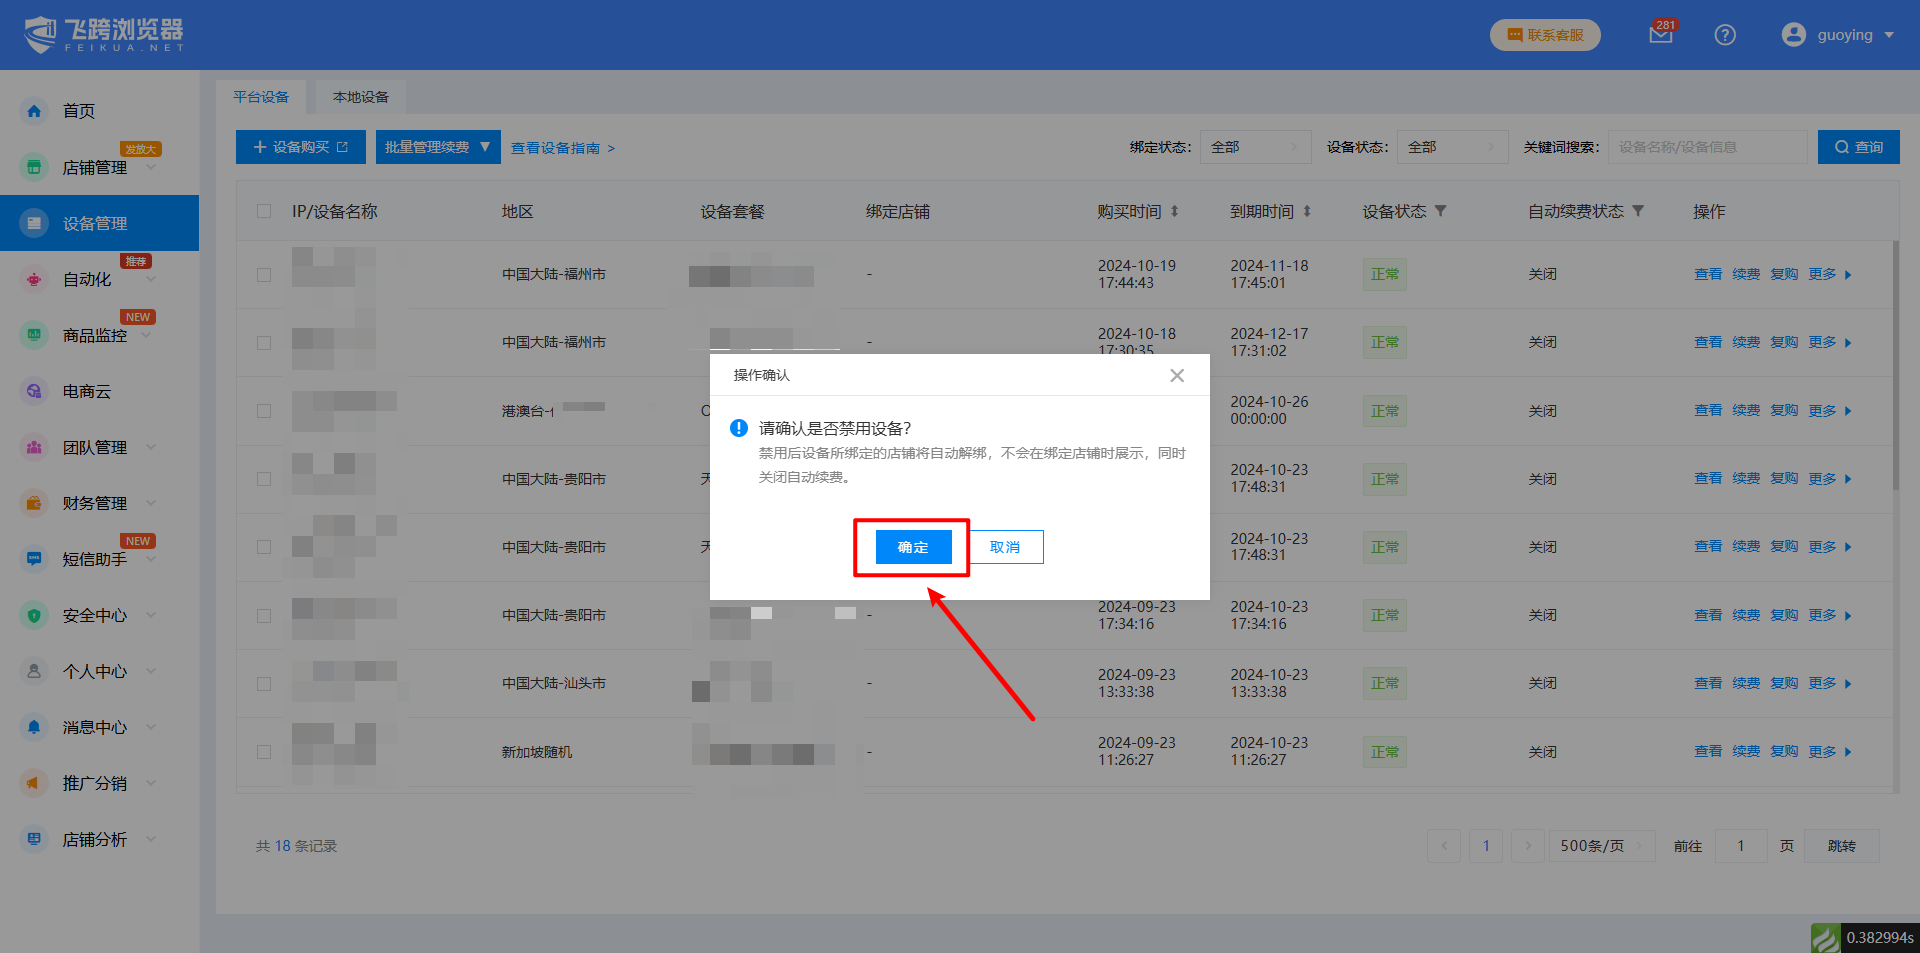Open 财务管理 in the sidebar menu
The height and width of the screenshot is (953, 1920).
(x=95, y=503)
